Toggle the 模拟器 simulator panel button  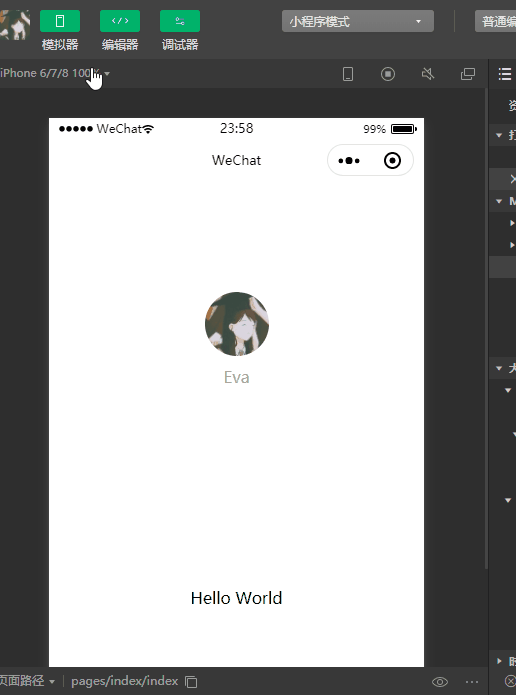click(x=60, y=21)
